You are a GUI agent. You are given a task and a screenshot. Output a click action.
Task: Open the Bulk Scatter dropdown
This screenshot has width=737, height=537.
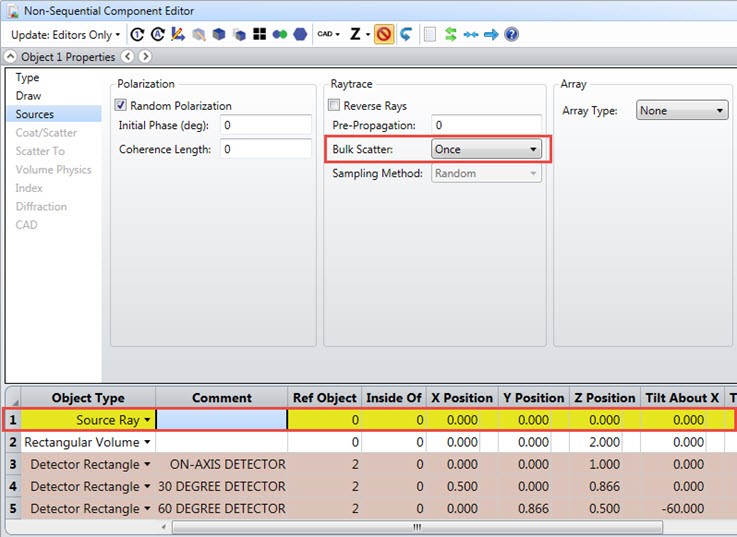coord(486,149)
